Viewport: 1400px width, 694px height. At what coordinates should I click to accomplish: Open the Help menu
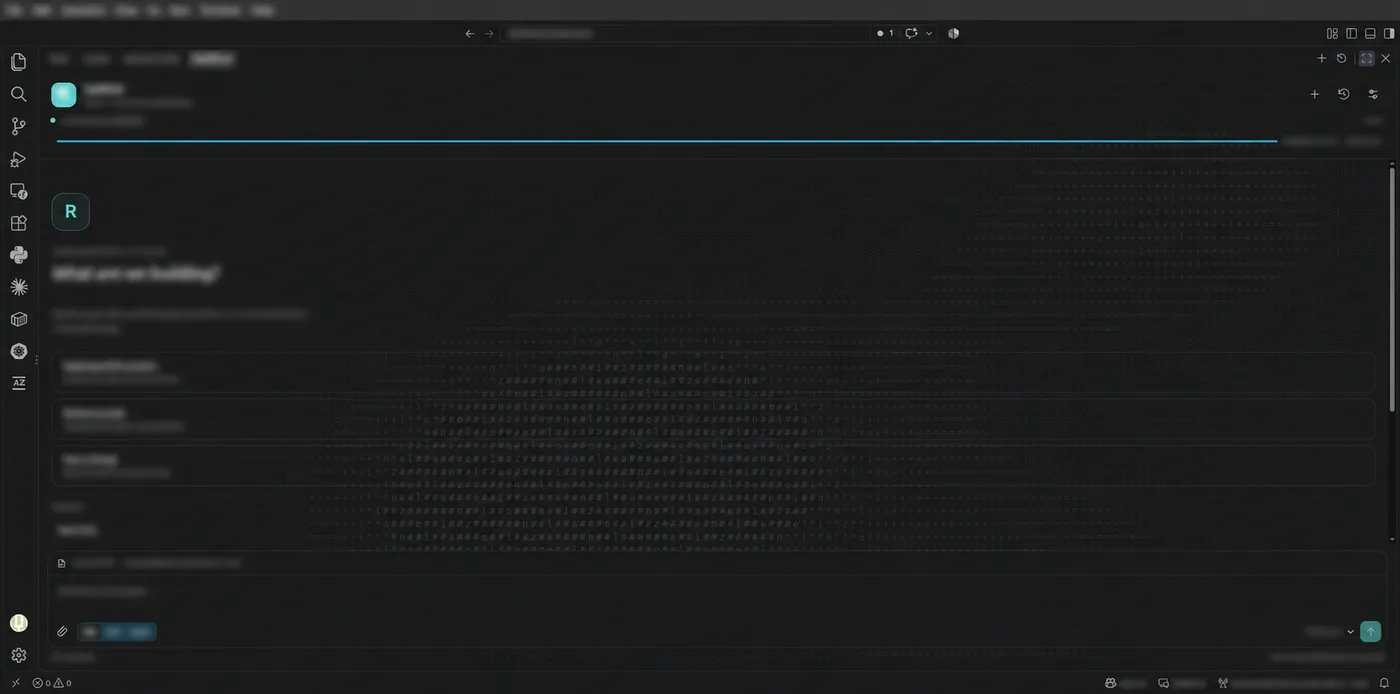tap(263, 10)
